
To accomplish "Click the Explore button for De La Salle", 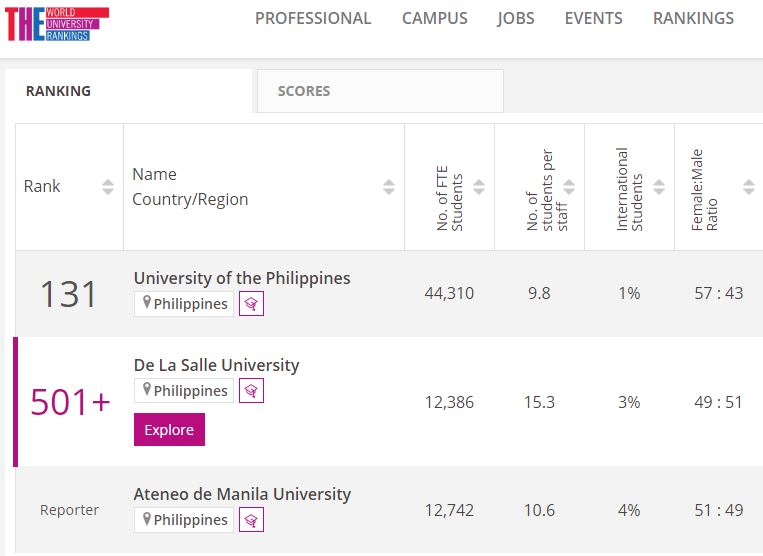I will pyautogui.click(x=169, y=430).
